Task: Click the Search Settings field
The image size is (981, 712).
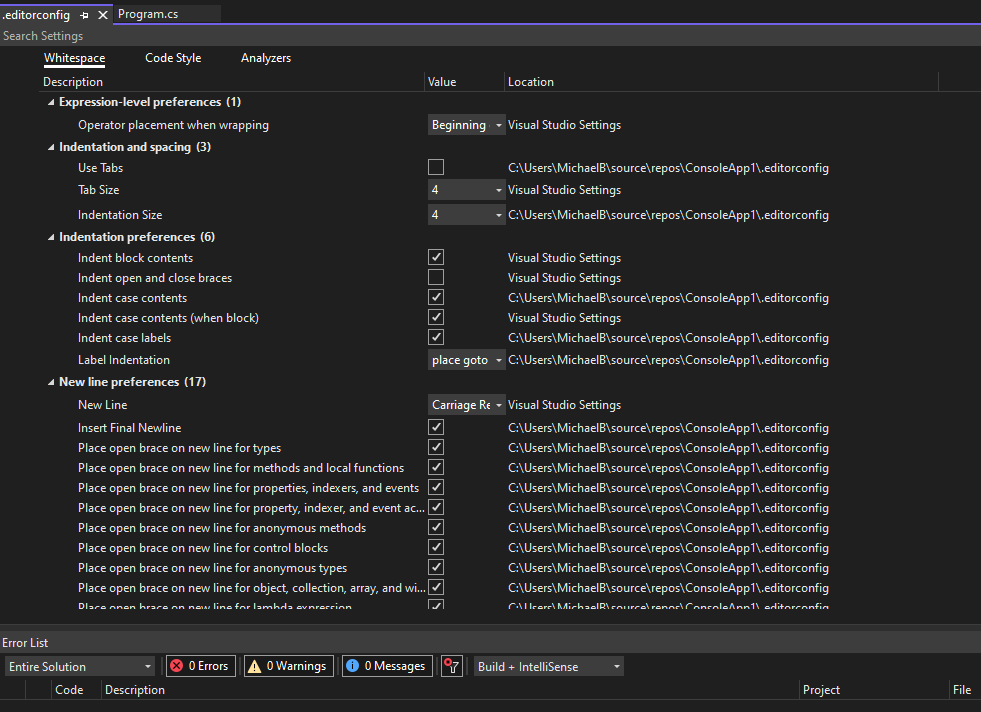Action: [490, 36]
